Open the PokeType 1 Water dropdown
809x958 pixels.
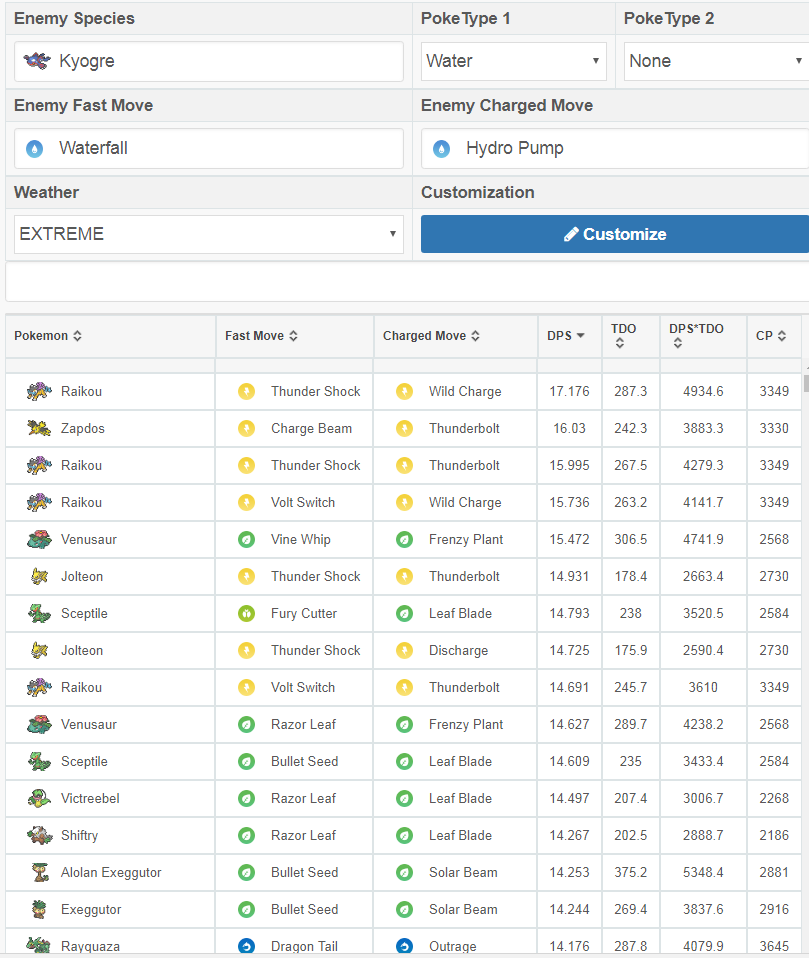[513, 61]
